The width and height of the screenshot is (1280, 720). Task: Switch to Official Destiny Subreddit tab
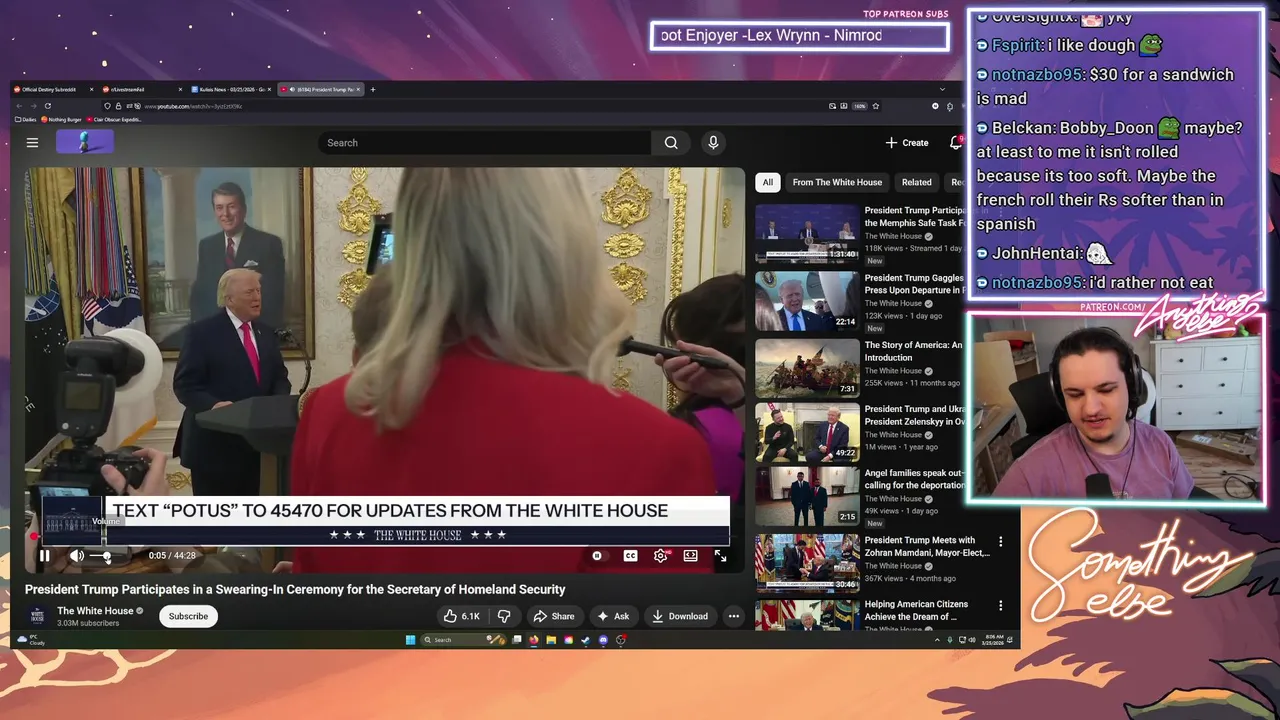pos(50,90)
